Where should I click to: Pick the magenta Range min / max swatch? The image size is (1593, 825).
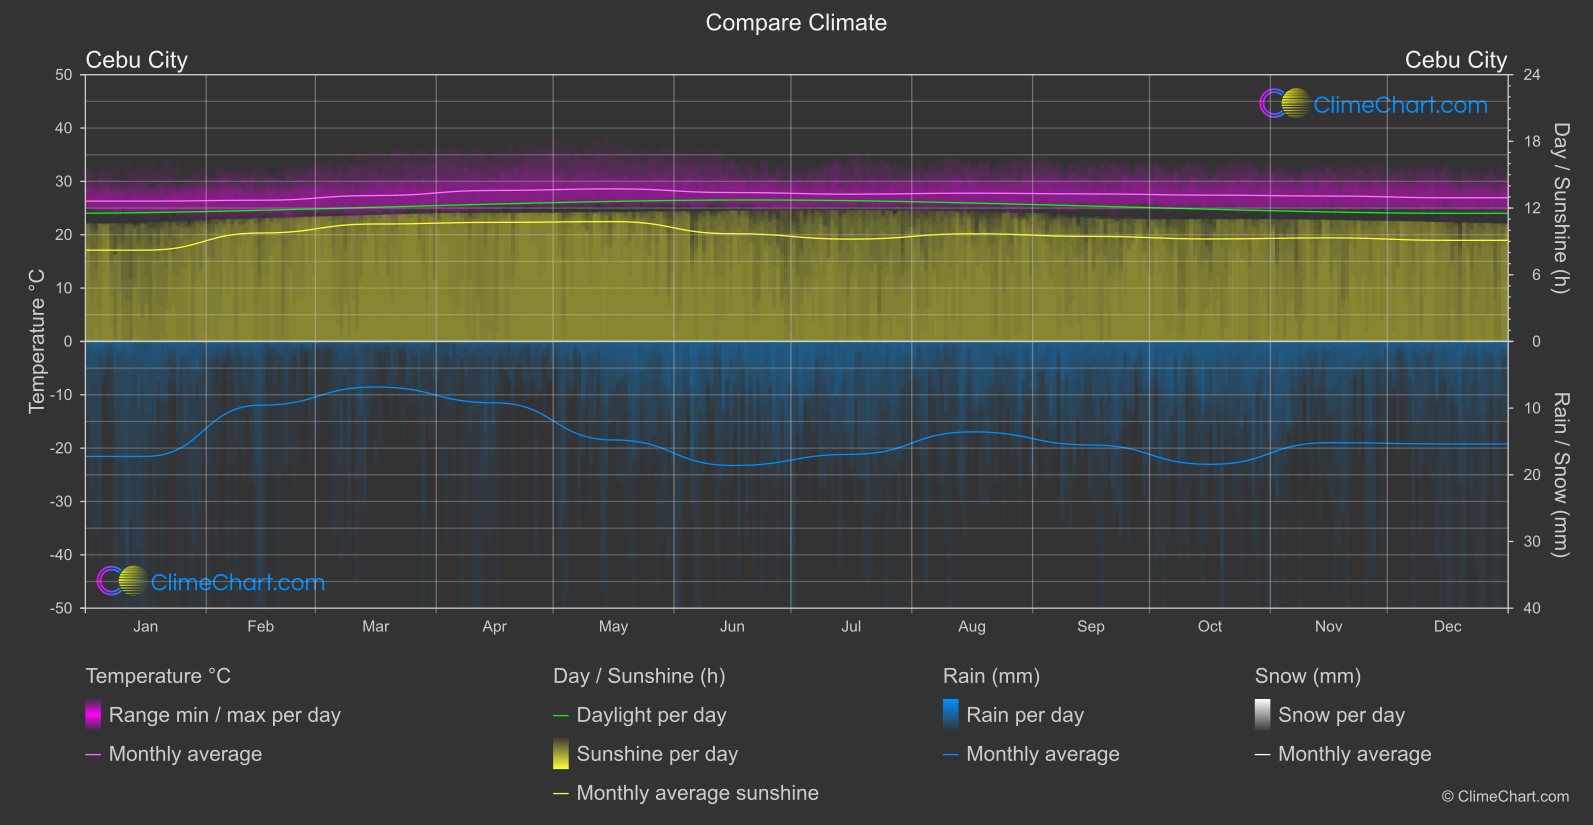tap(93, 715)
